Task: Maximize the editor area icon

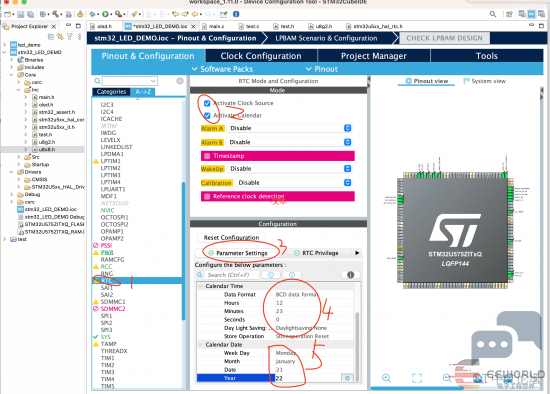Action: pyautogui.click(x=542, y=26)
